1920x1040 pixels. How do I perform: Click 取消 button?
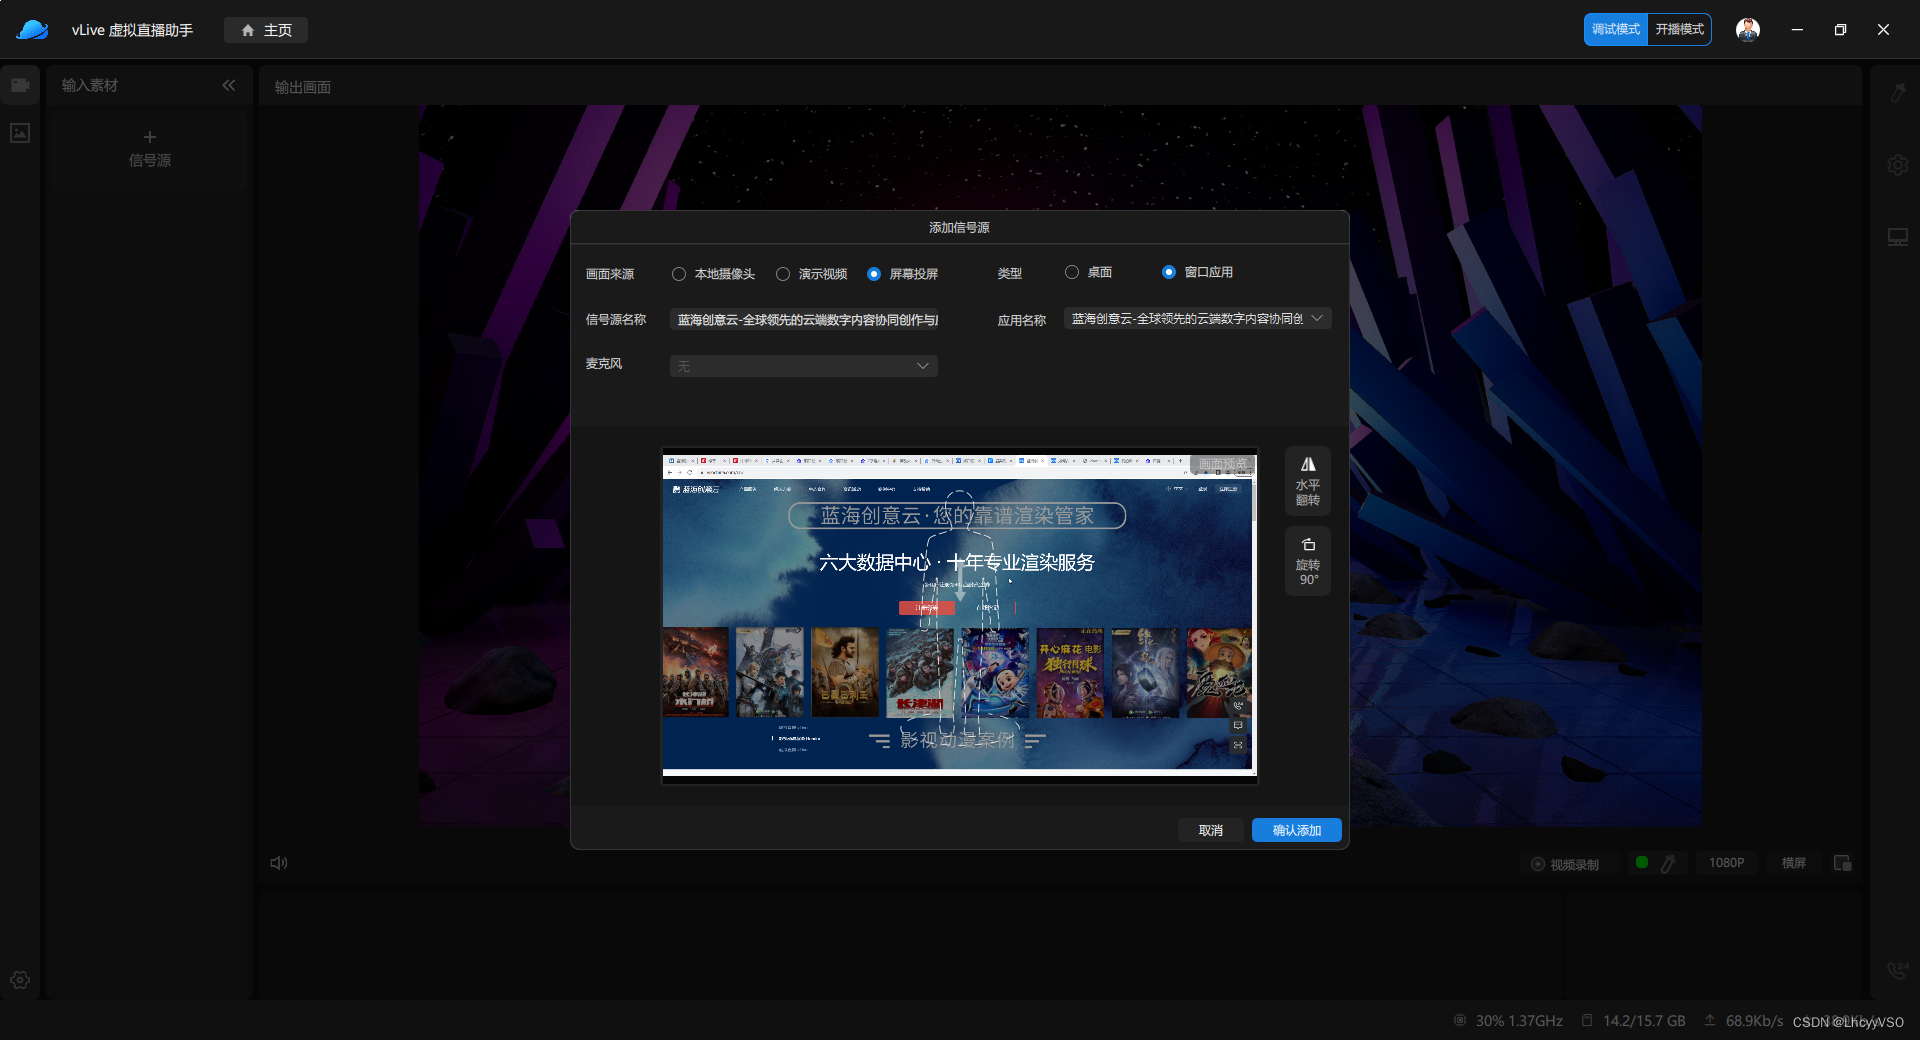(x=1211, y=830)
